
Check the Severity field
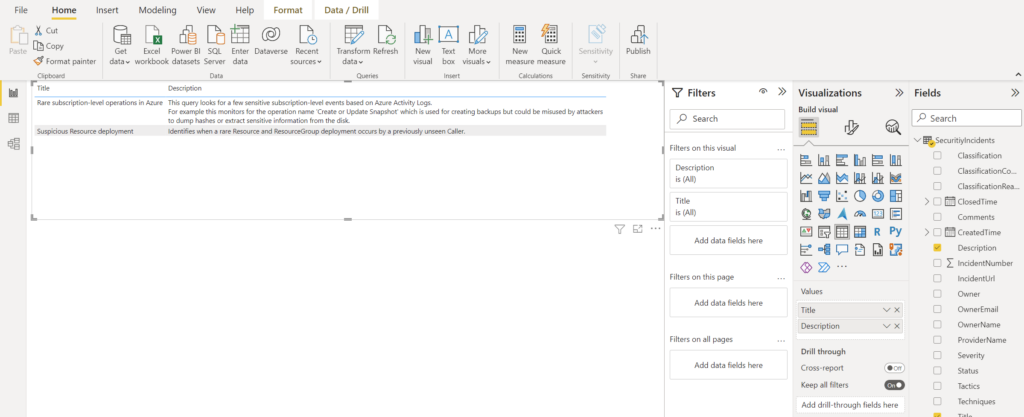coord(937,356)
